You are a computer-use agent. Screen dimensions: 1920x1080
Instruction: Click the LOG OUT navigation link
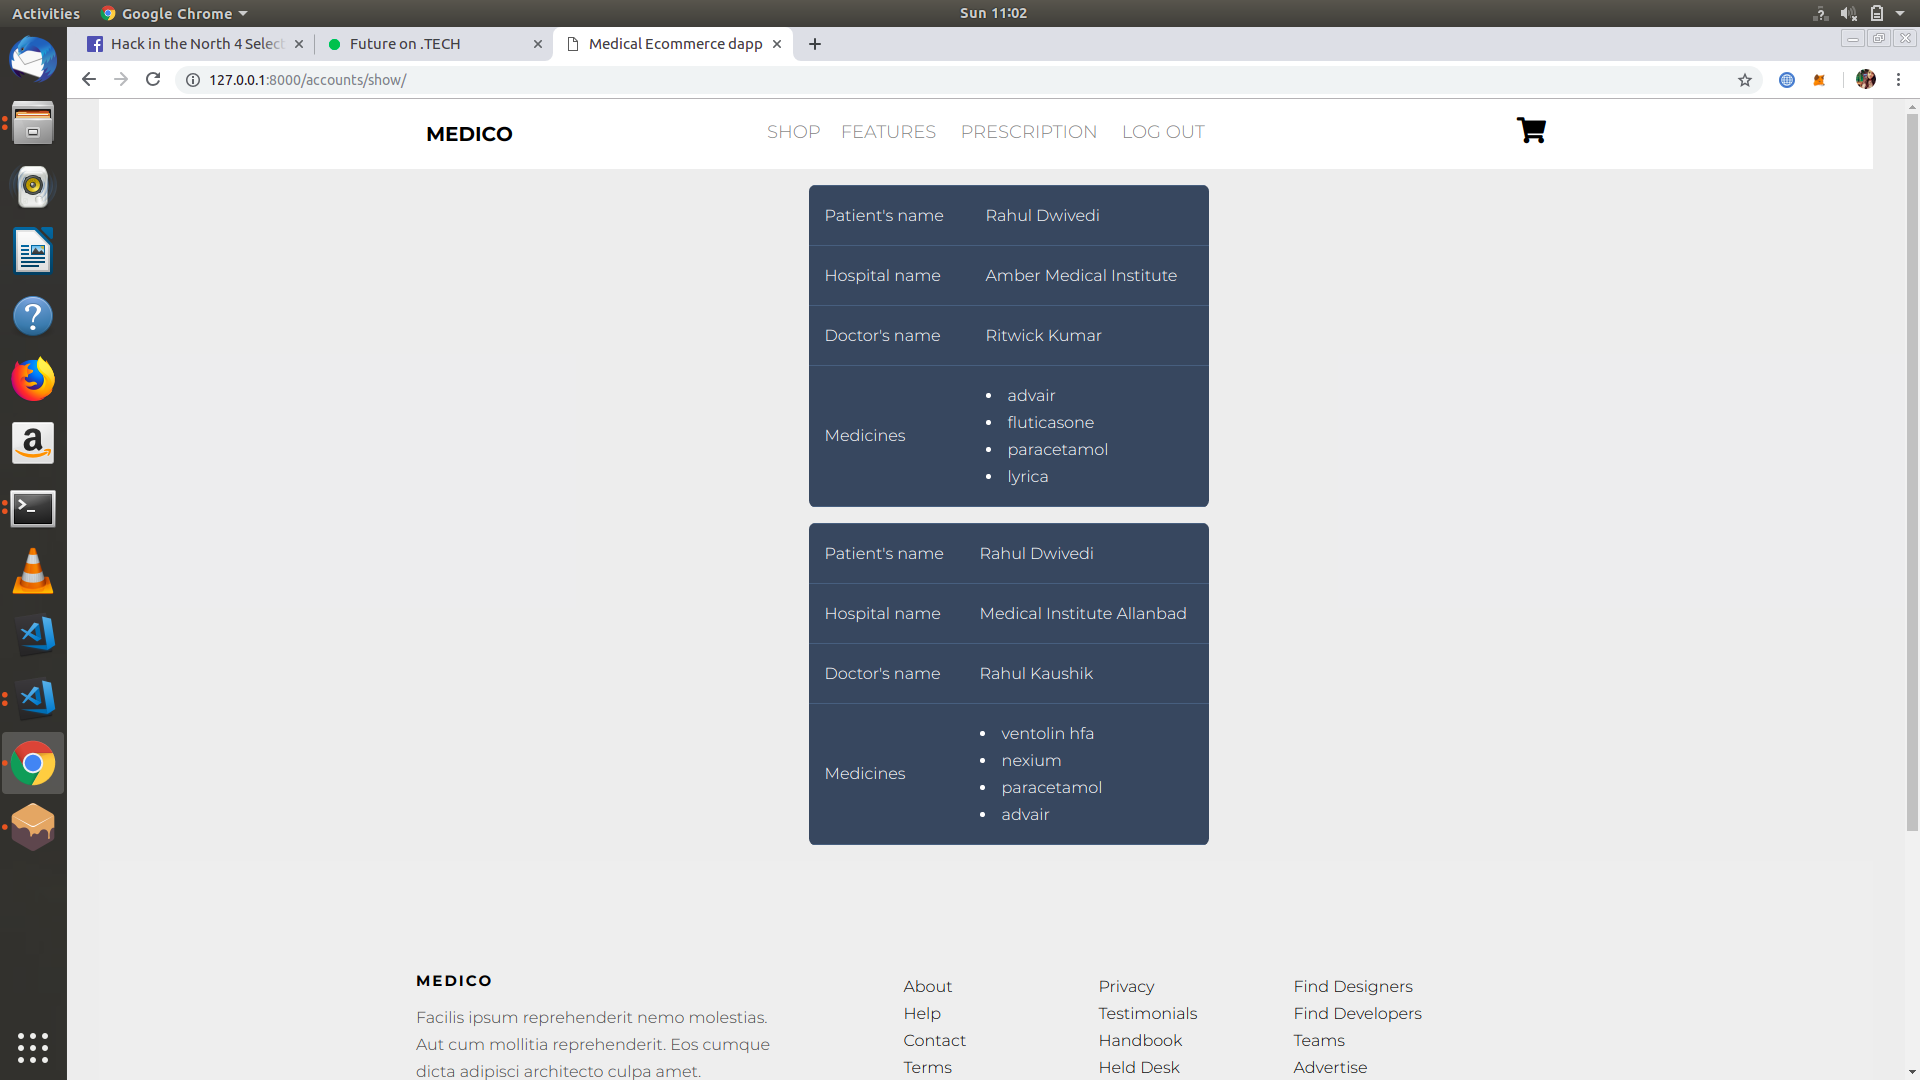pyautogui.click(x=1162, y=132)
